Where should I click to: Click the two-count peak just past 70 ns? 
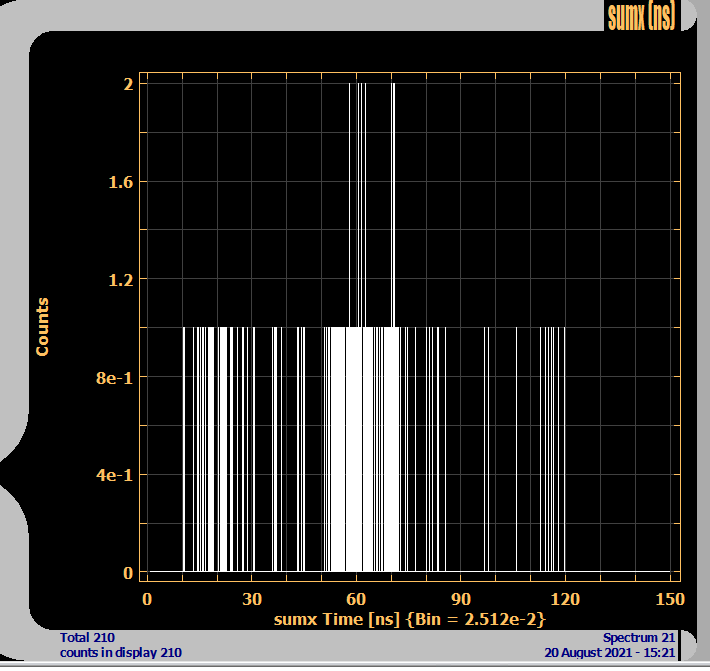tap(394, 200)
